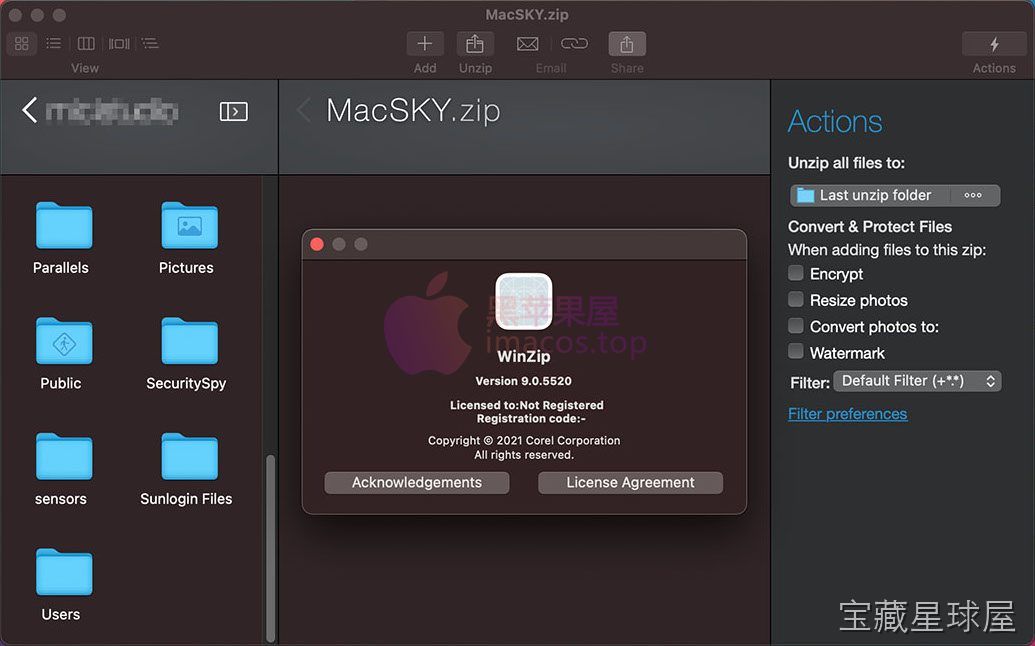Viewport: 1035px width, 646px height.
Task: Open the Pictures folder
Action: tap(189, 226)
